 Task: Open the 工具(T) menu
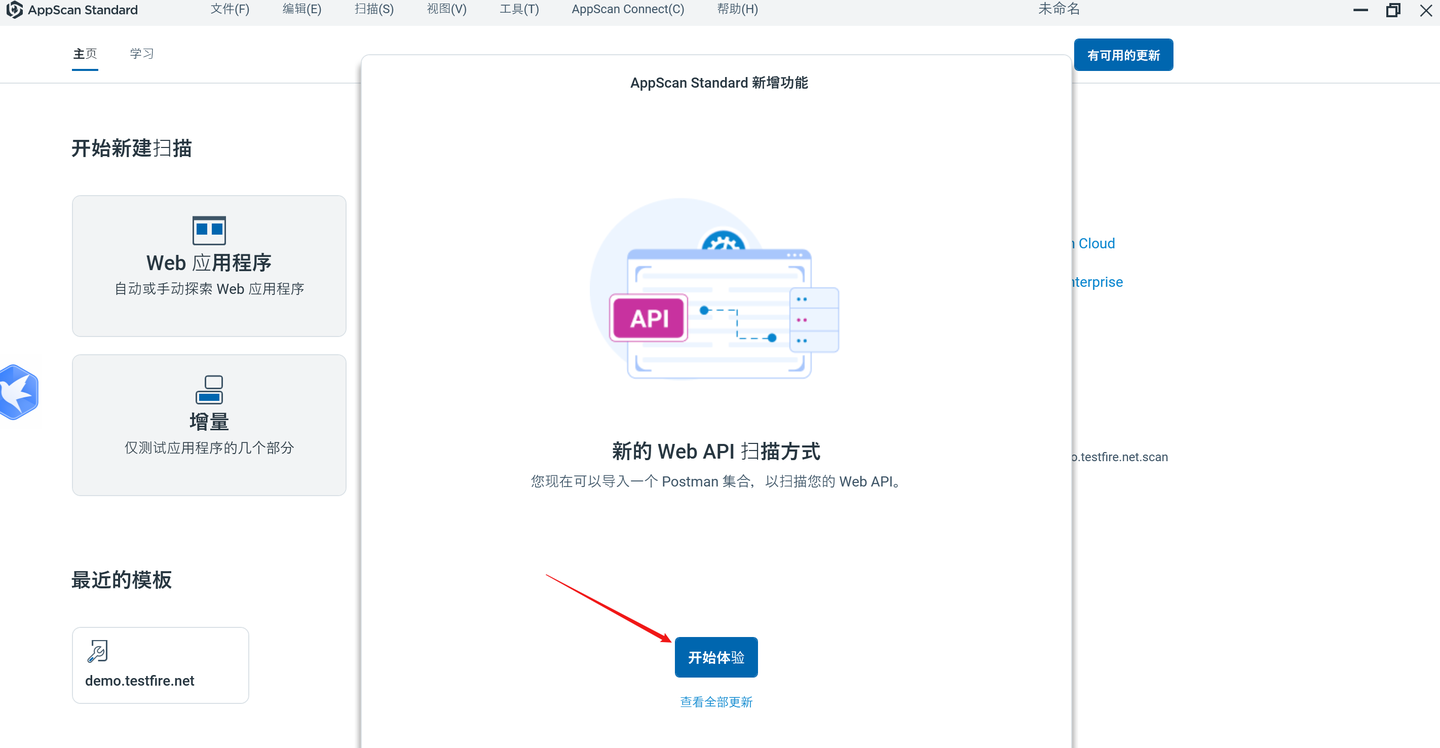coord(519,9)
